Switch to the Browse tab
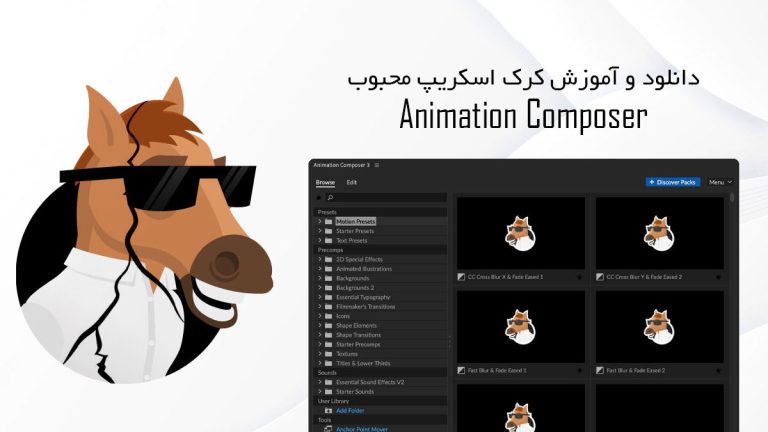This screenshot has height=432, width=768. (x=325, y=182)
